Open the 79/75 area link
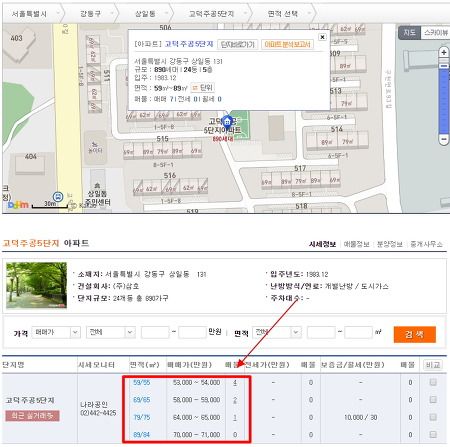The width and height of the screenshot is (450, 447). 141,417
